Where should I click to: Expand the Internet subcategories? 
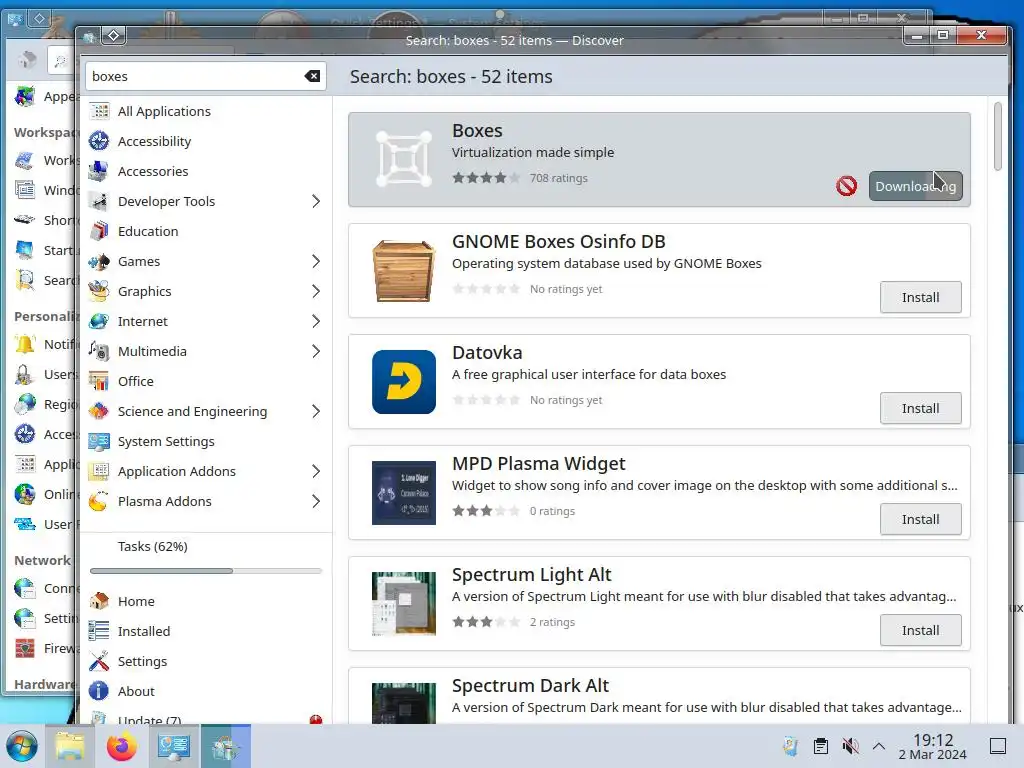[316, 321]
